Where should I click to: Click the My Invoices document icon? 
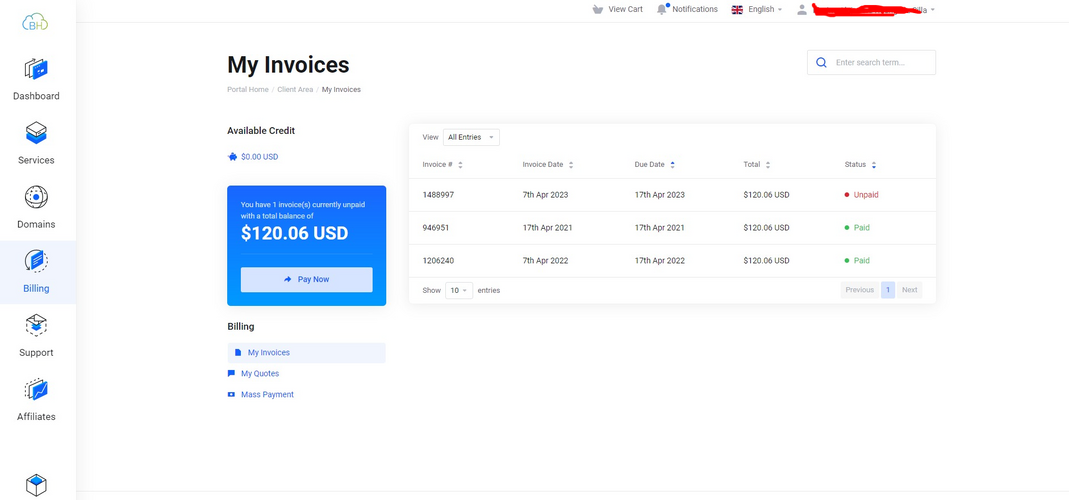click(238, 353)
